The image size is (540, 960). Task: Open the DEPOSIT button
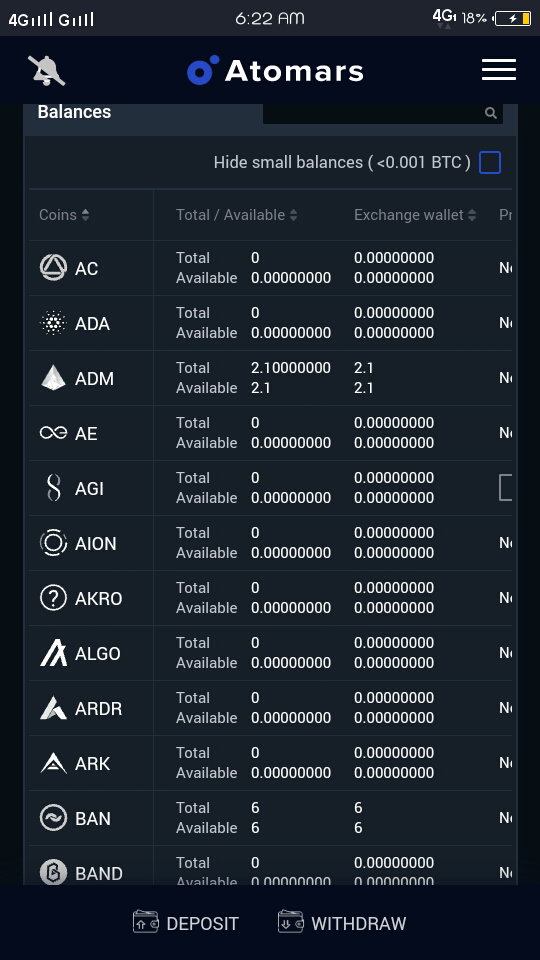tap(186, 923)
